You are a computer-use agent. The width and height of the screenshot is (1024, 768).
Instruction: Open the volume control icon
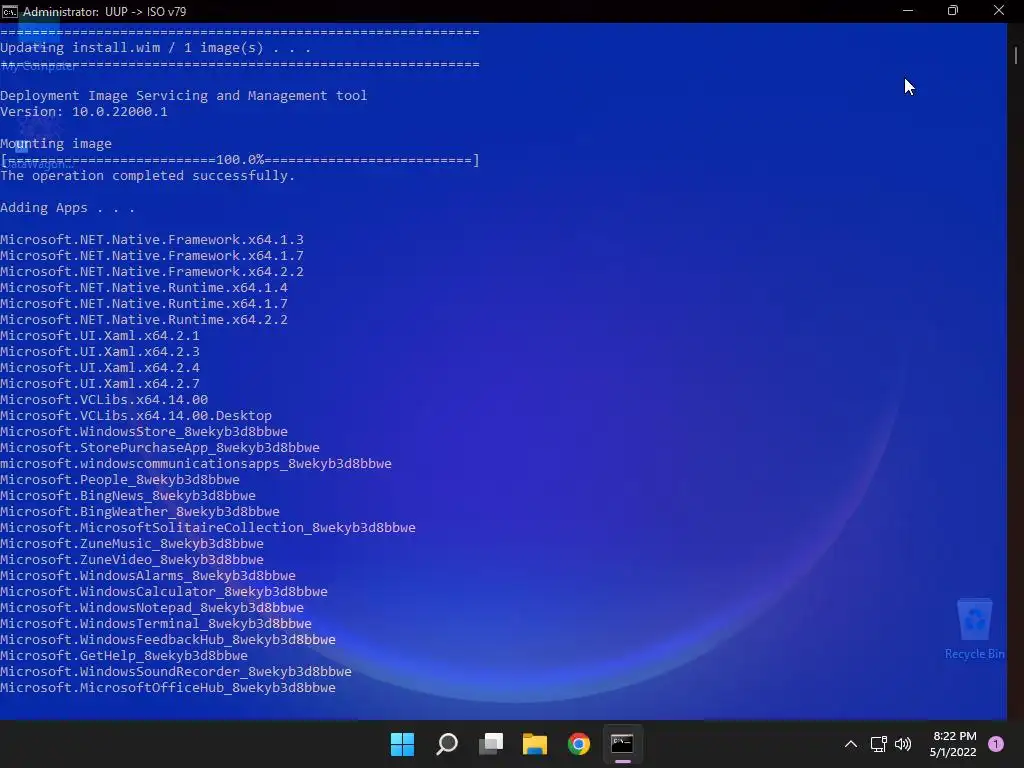click(903, 744)
